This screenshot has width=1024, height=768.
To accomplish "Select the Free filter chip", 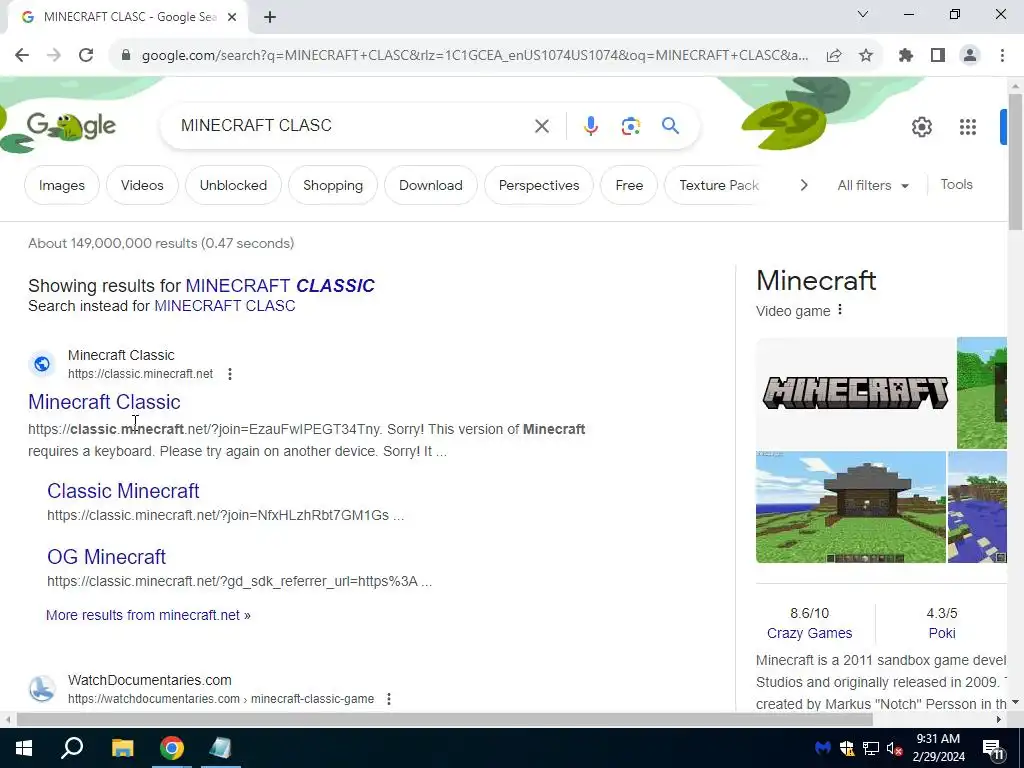I will [630, 185].
